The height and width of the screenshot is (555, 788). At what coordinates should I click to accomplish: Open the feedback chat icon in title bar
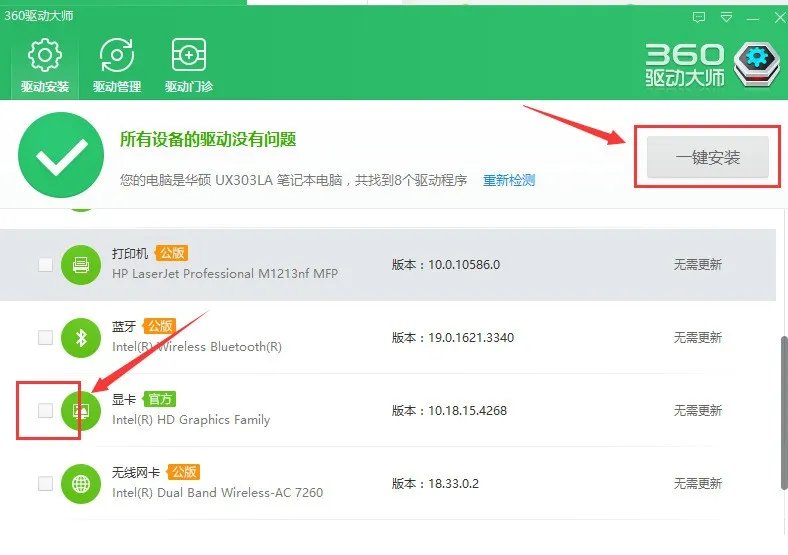pyautogui.click(x=699, y=18)
